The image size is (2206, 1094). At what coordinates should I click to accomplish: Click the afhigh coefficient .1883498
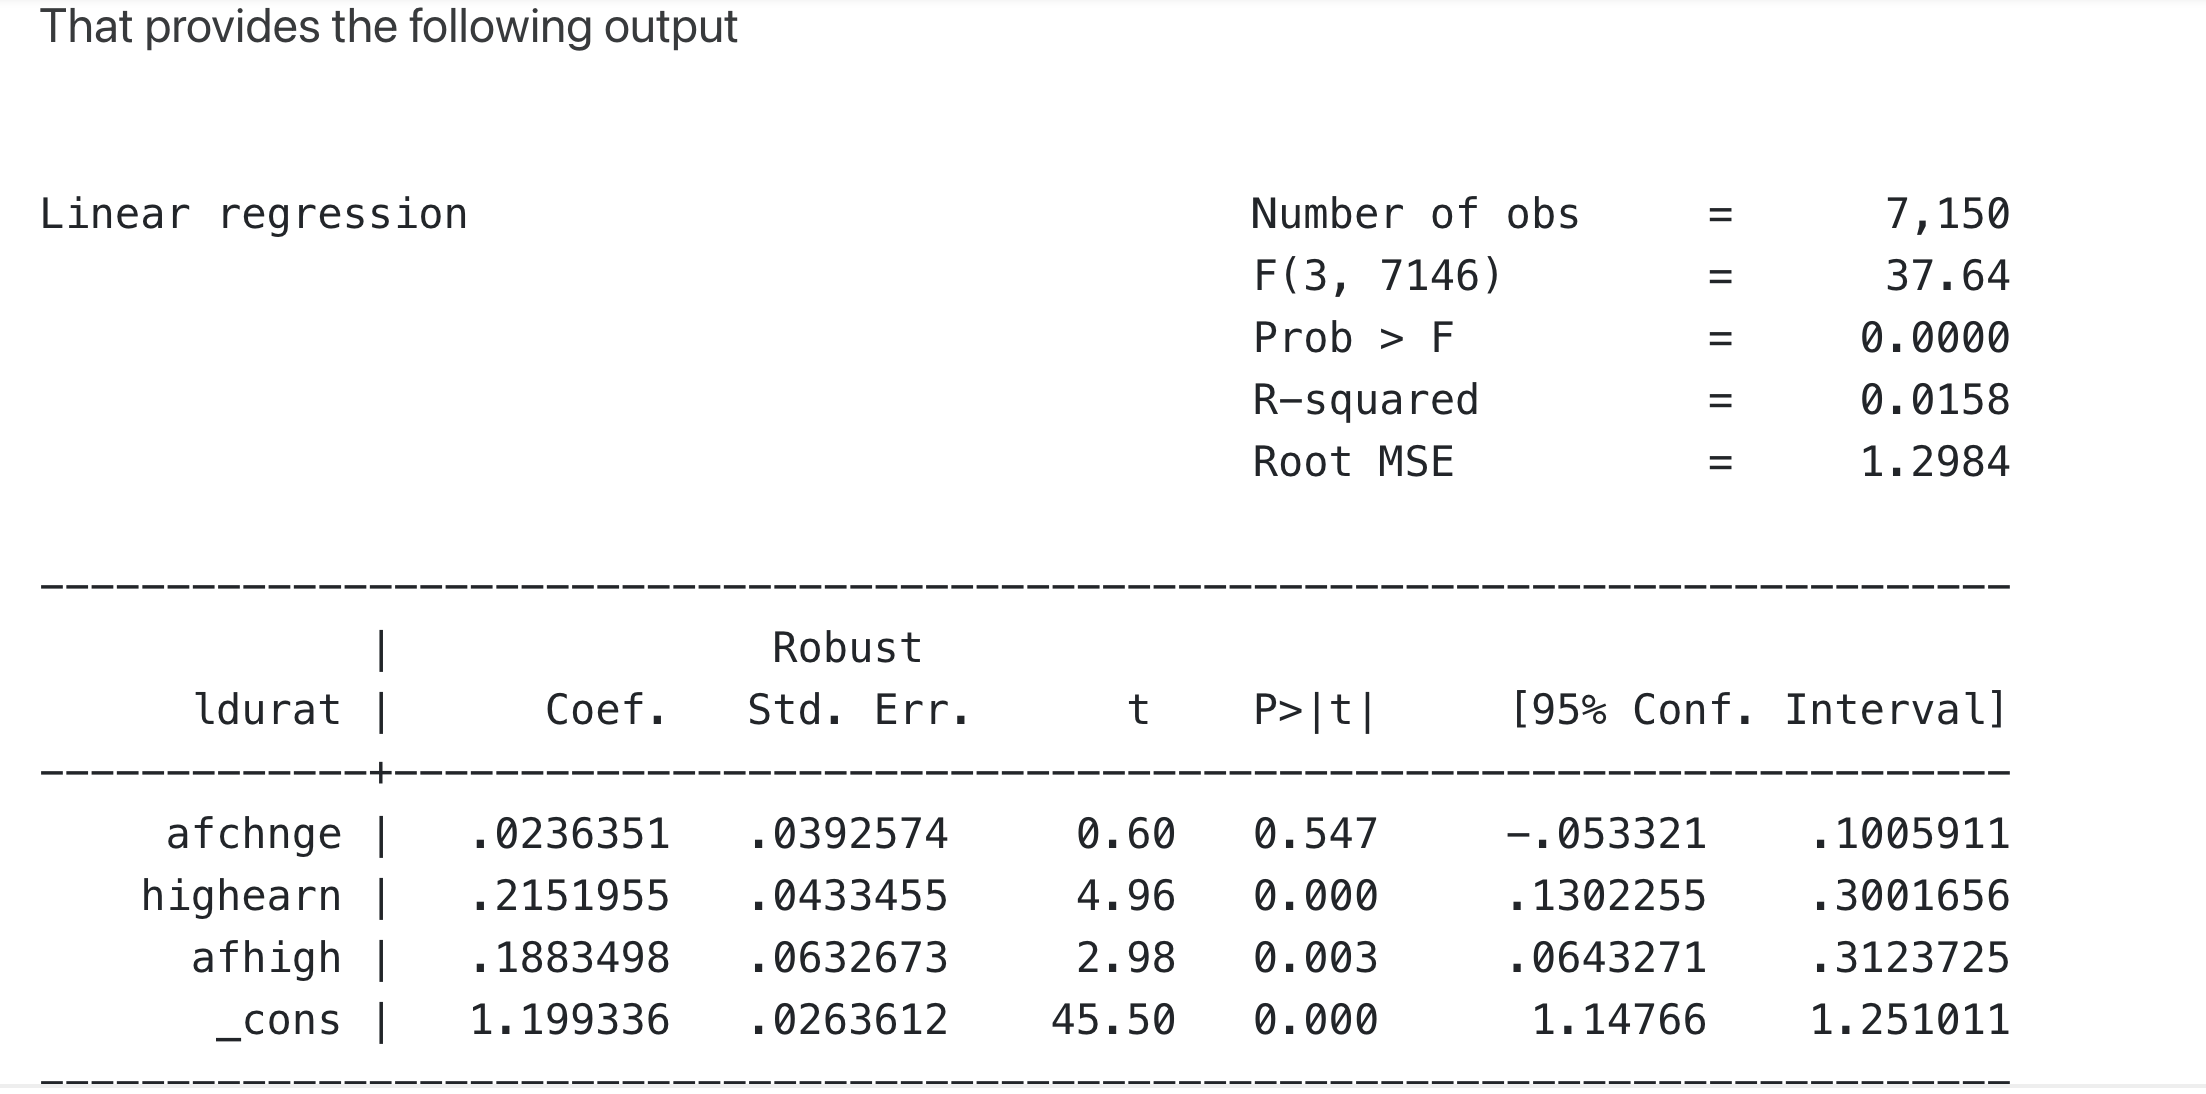[569, 958]
